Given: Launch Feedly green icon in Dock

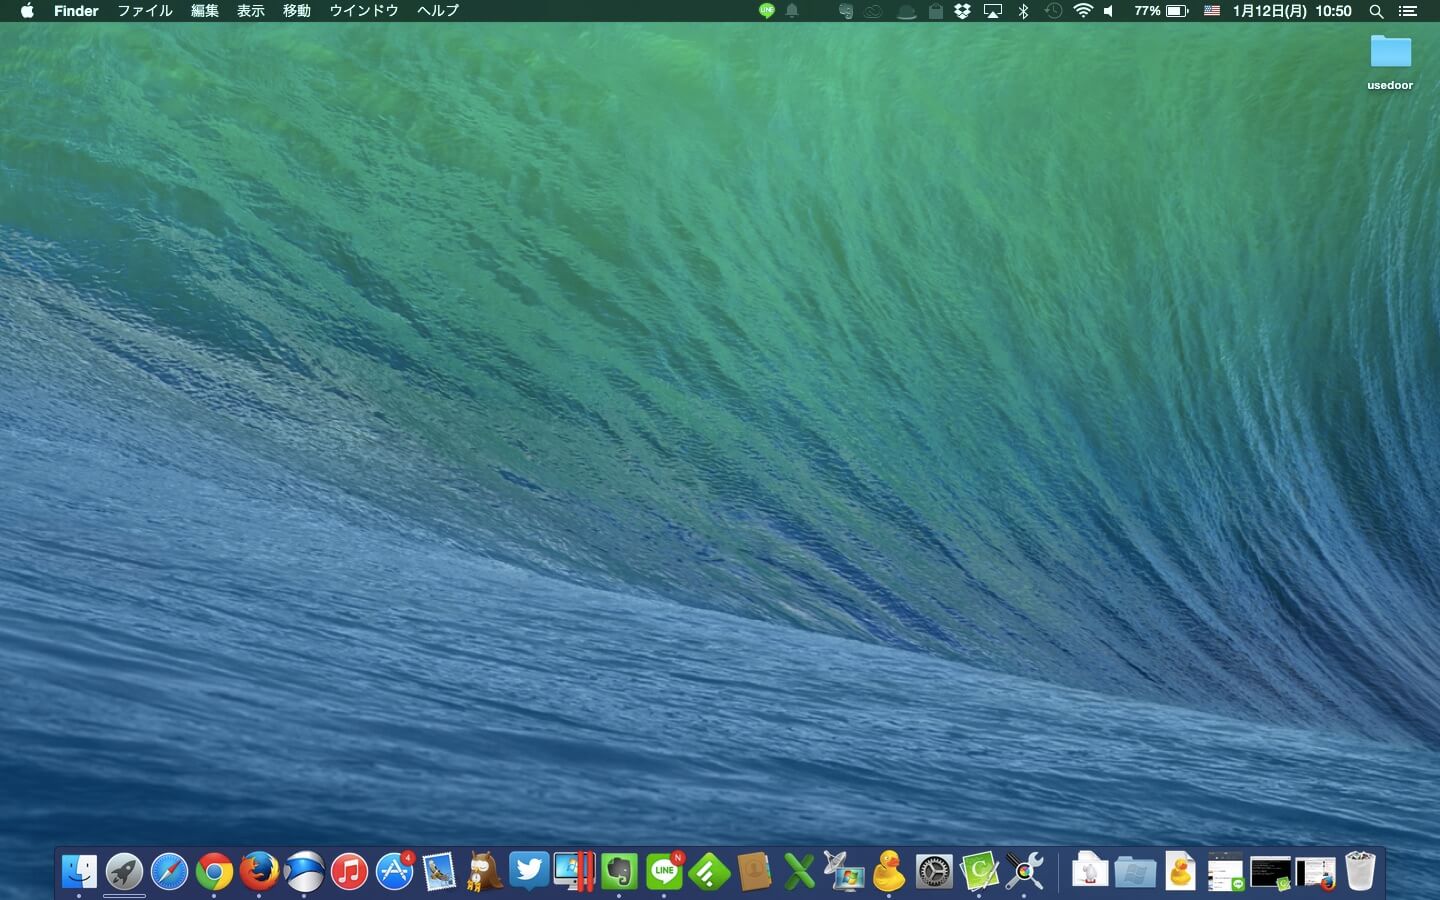Looking at the screenshot, I should click(x=709, y=871).
